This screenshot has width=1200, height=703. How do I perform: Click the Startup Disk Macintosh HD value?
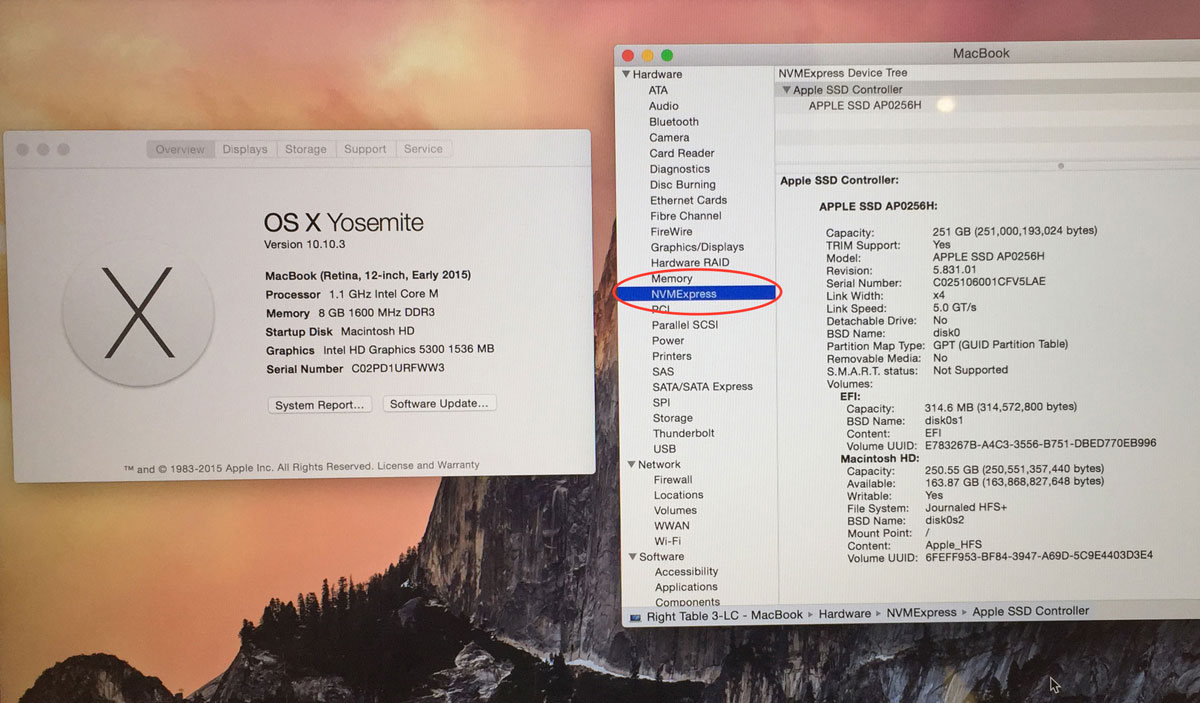click(x=377, y=331)
